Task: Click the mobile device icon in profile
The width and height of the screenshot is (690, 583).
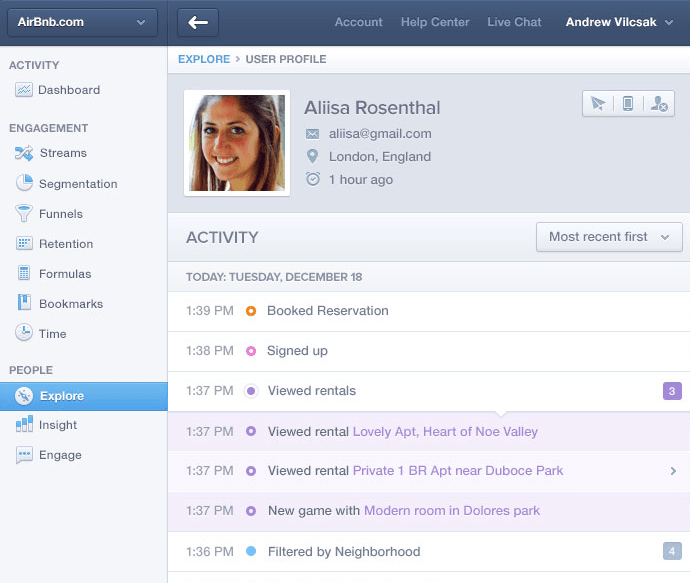Action: [x=628, y=104]
